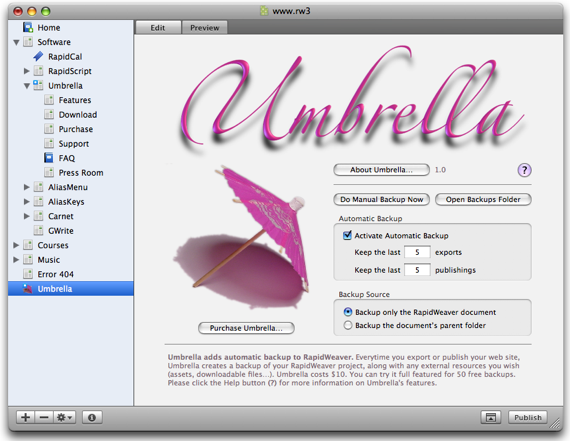Click the Software page icon

(x=28, y=42)
